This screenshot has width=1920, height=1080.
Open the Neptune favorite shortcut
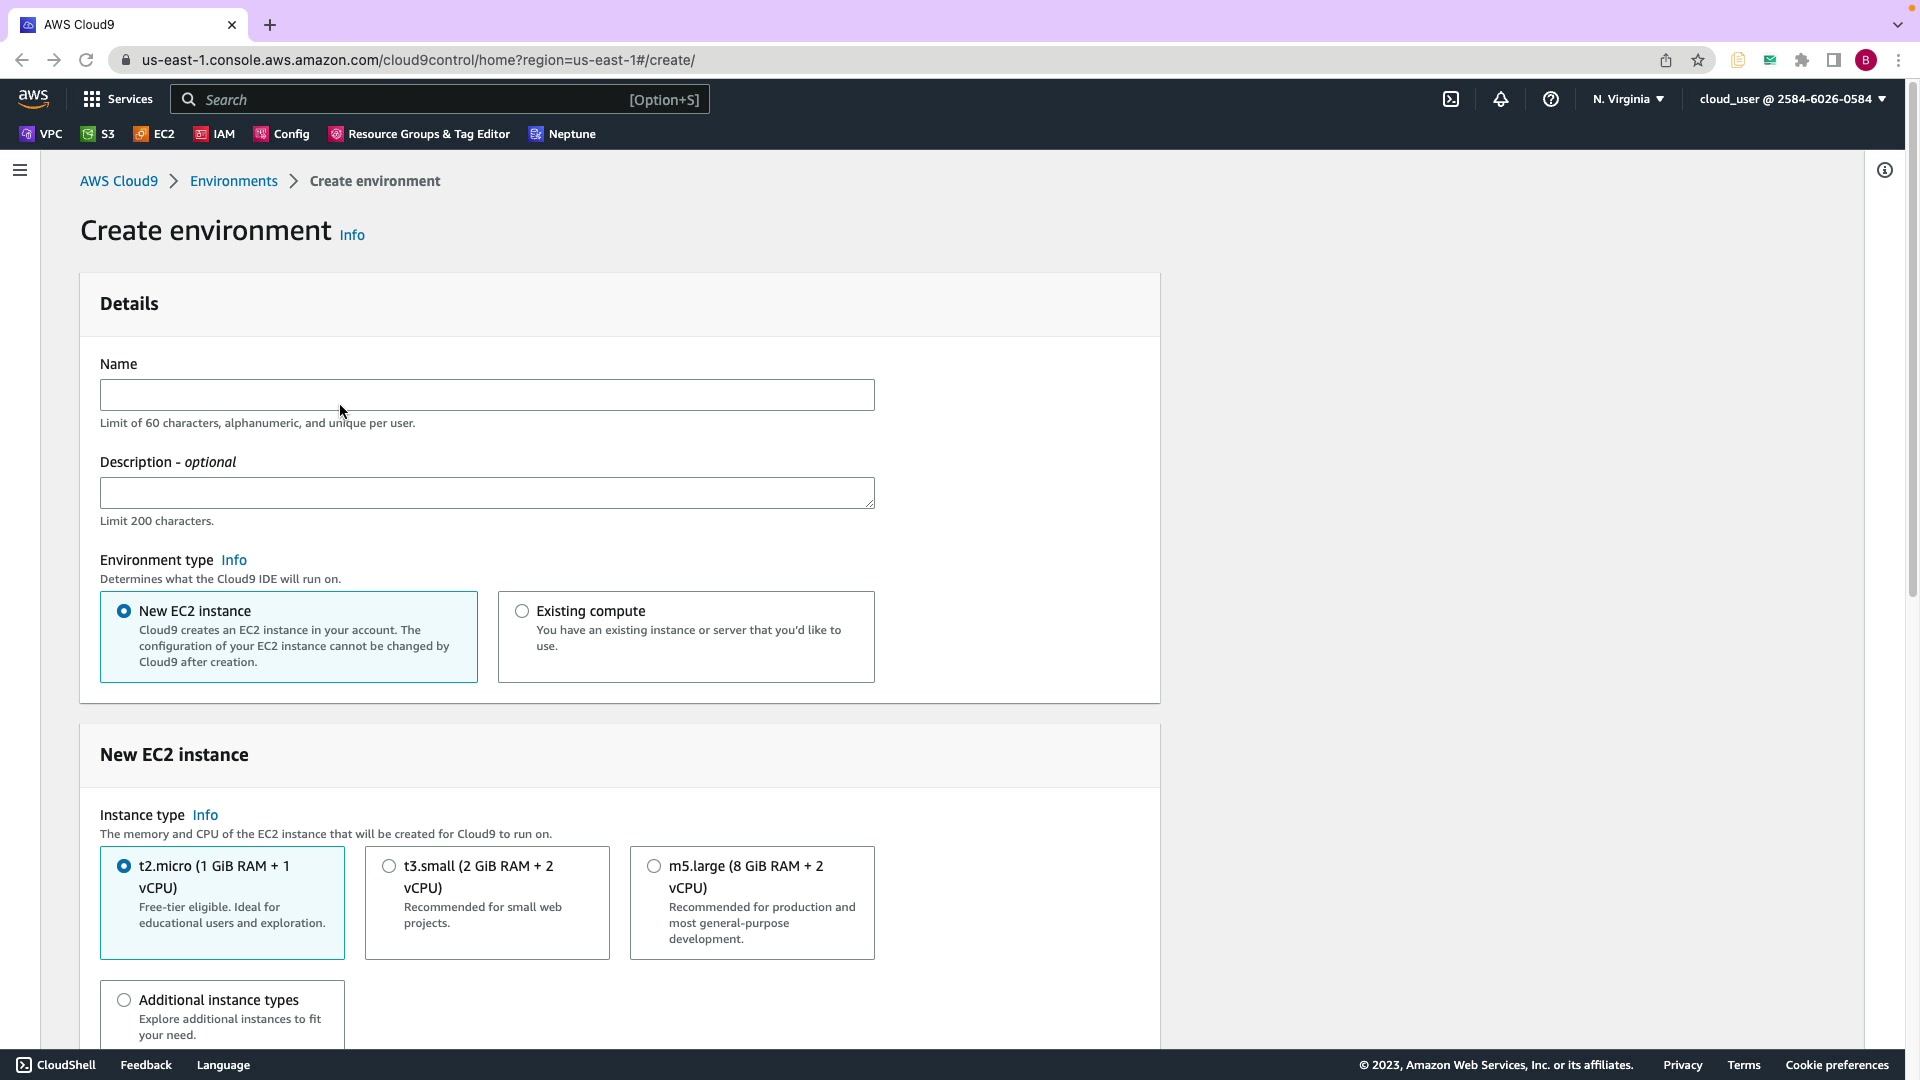562,134
